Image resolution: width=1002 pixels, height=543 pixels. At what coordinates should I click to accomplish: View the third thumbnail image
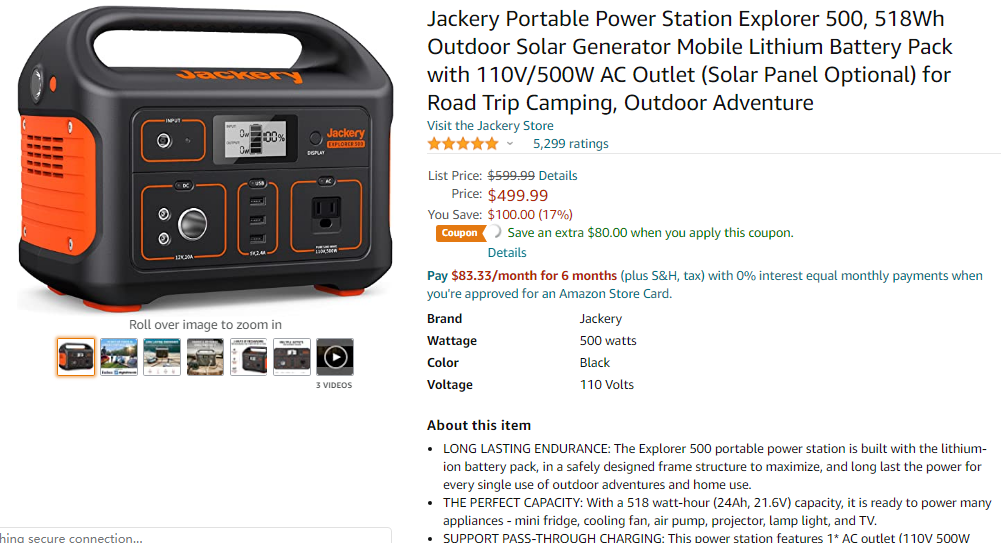tap(162, 357)
